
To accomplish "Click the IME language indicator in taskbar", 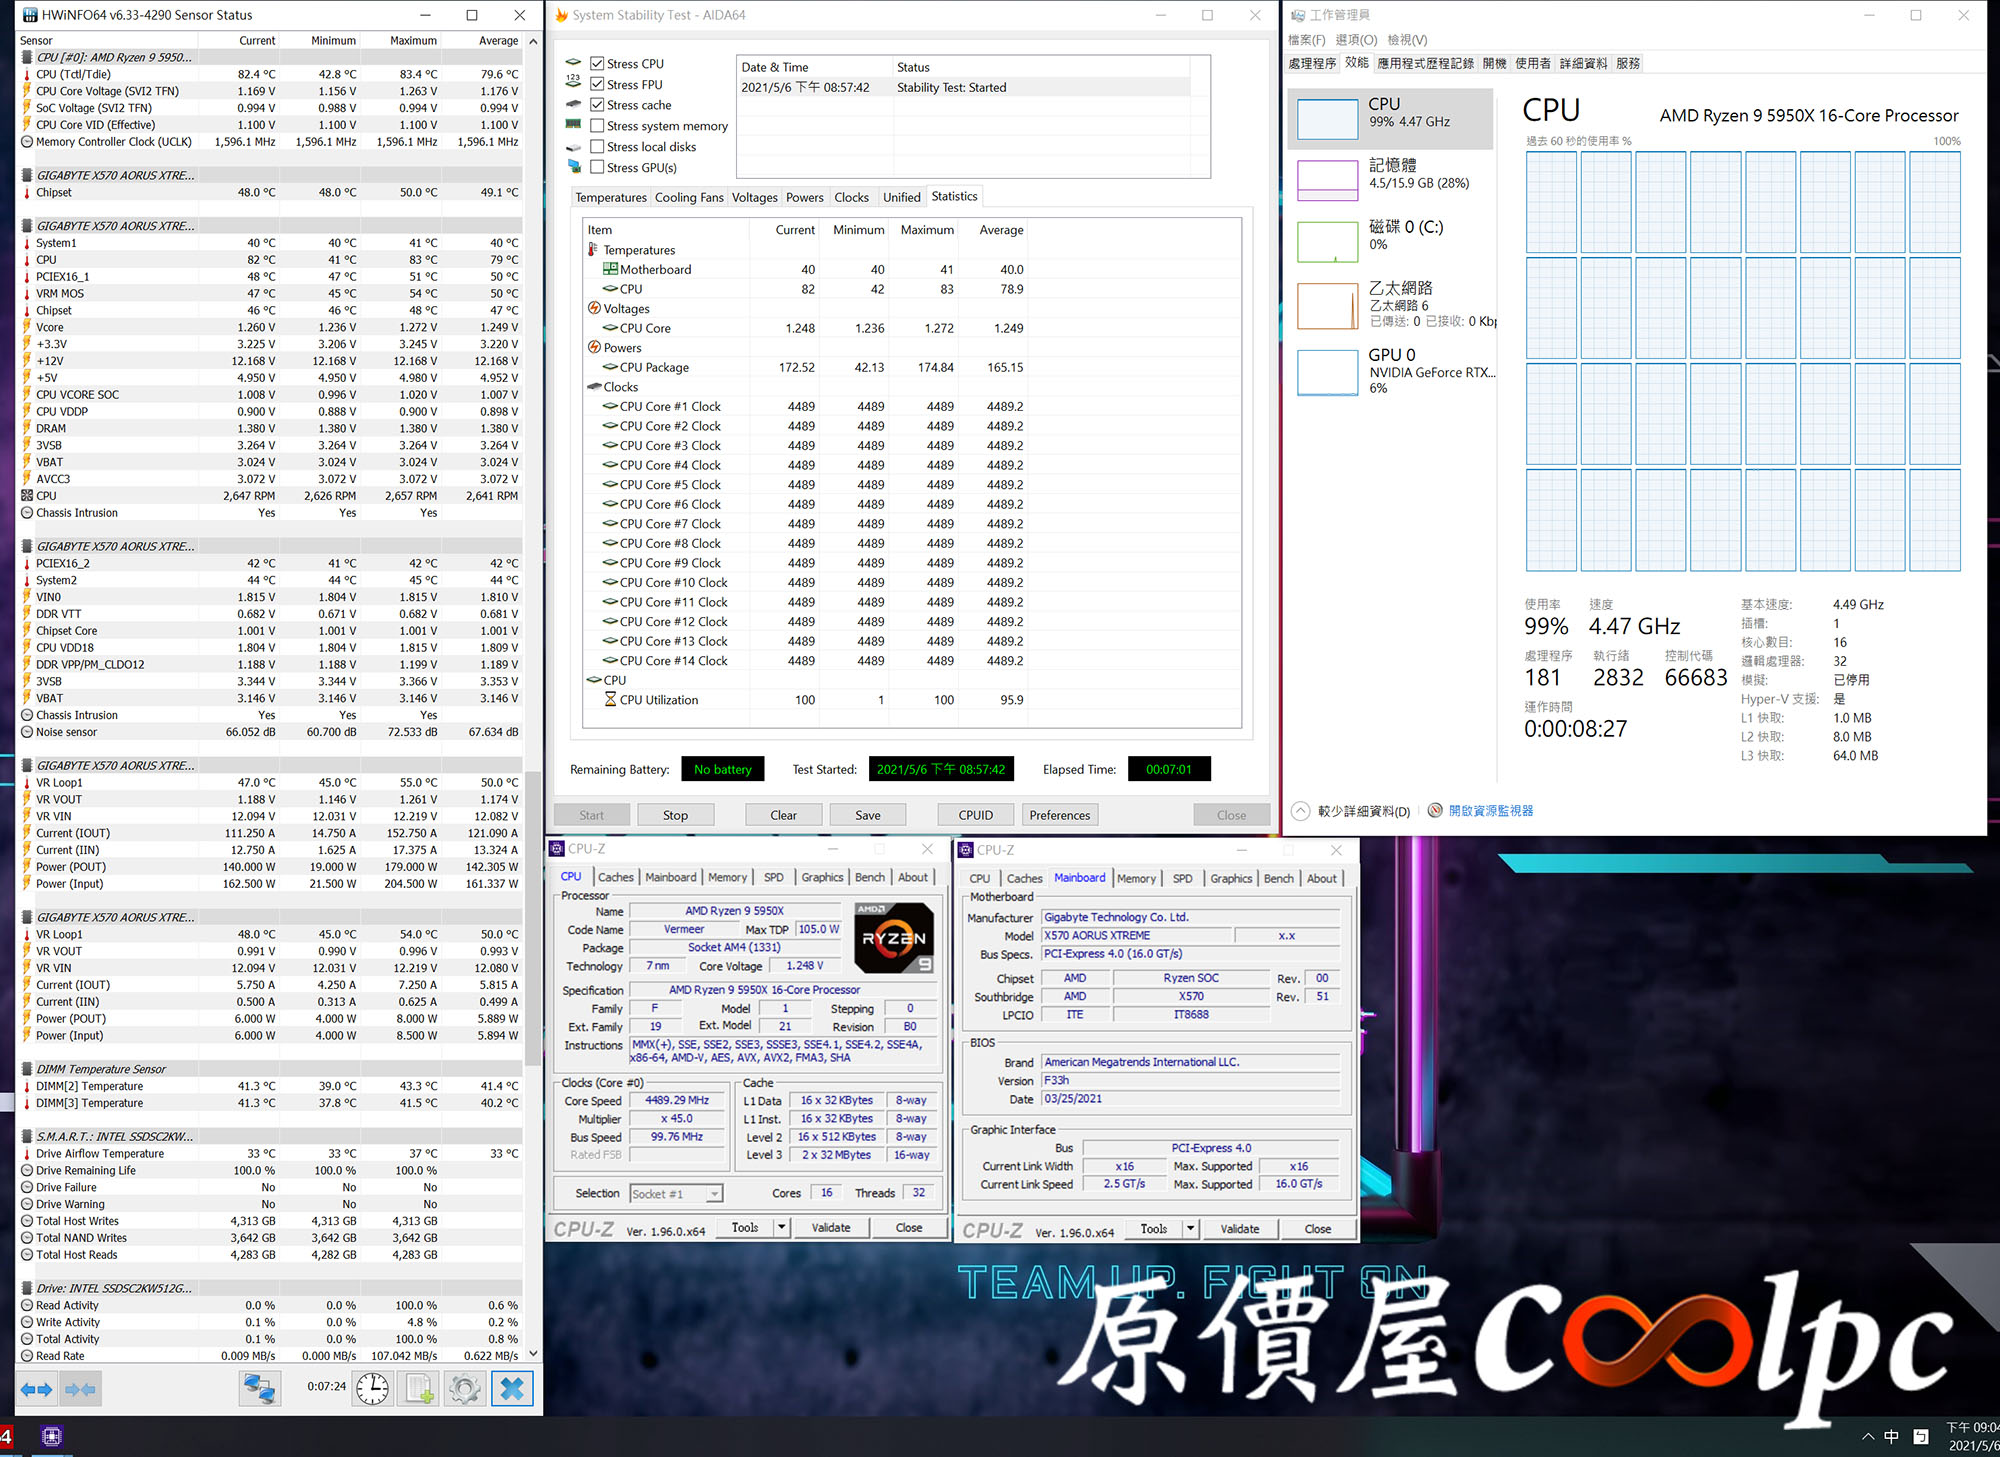I will tap(1891, 1437).
